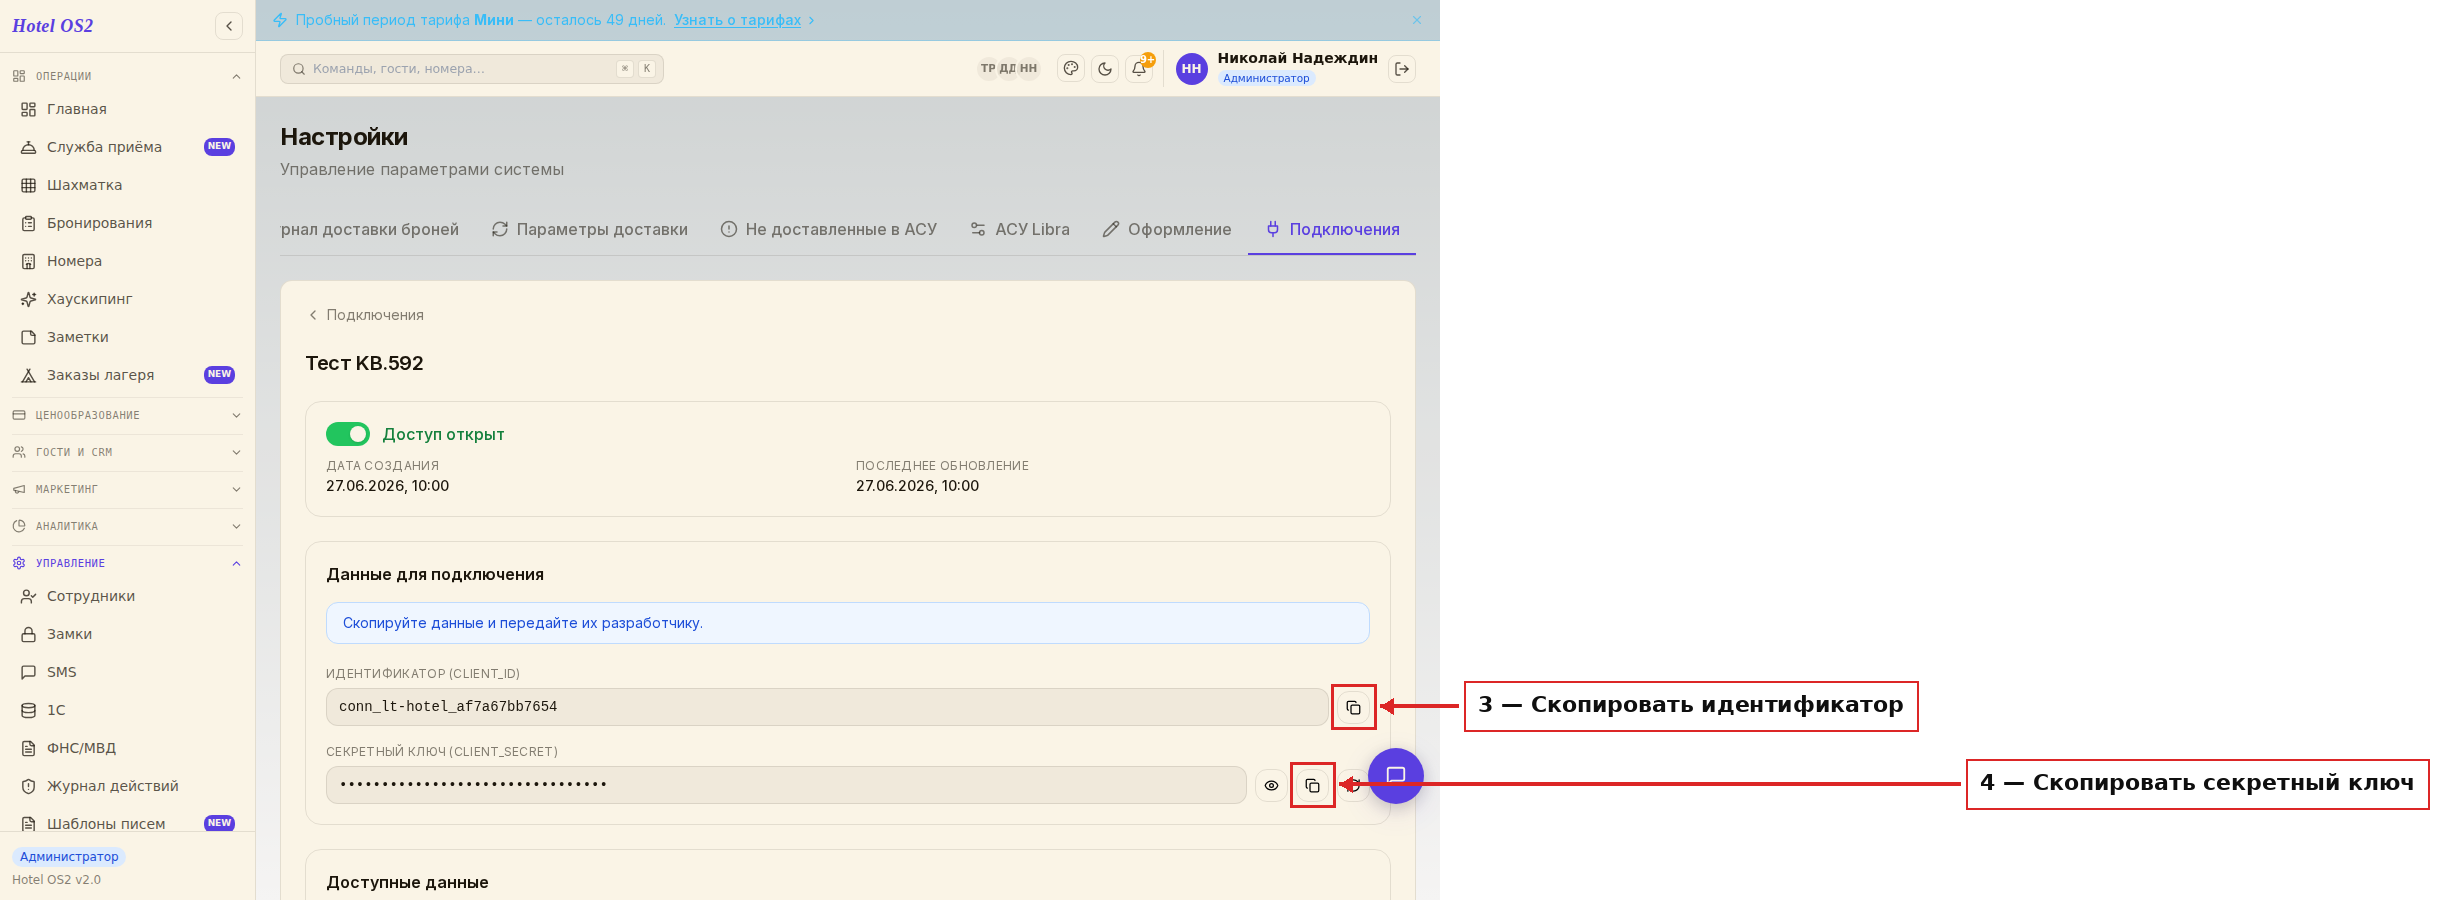Open Бронирования section
The width and height of the screenshot is (2453, 900).
pos(127,223)
